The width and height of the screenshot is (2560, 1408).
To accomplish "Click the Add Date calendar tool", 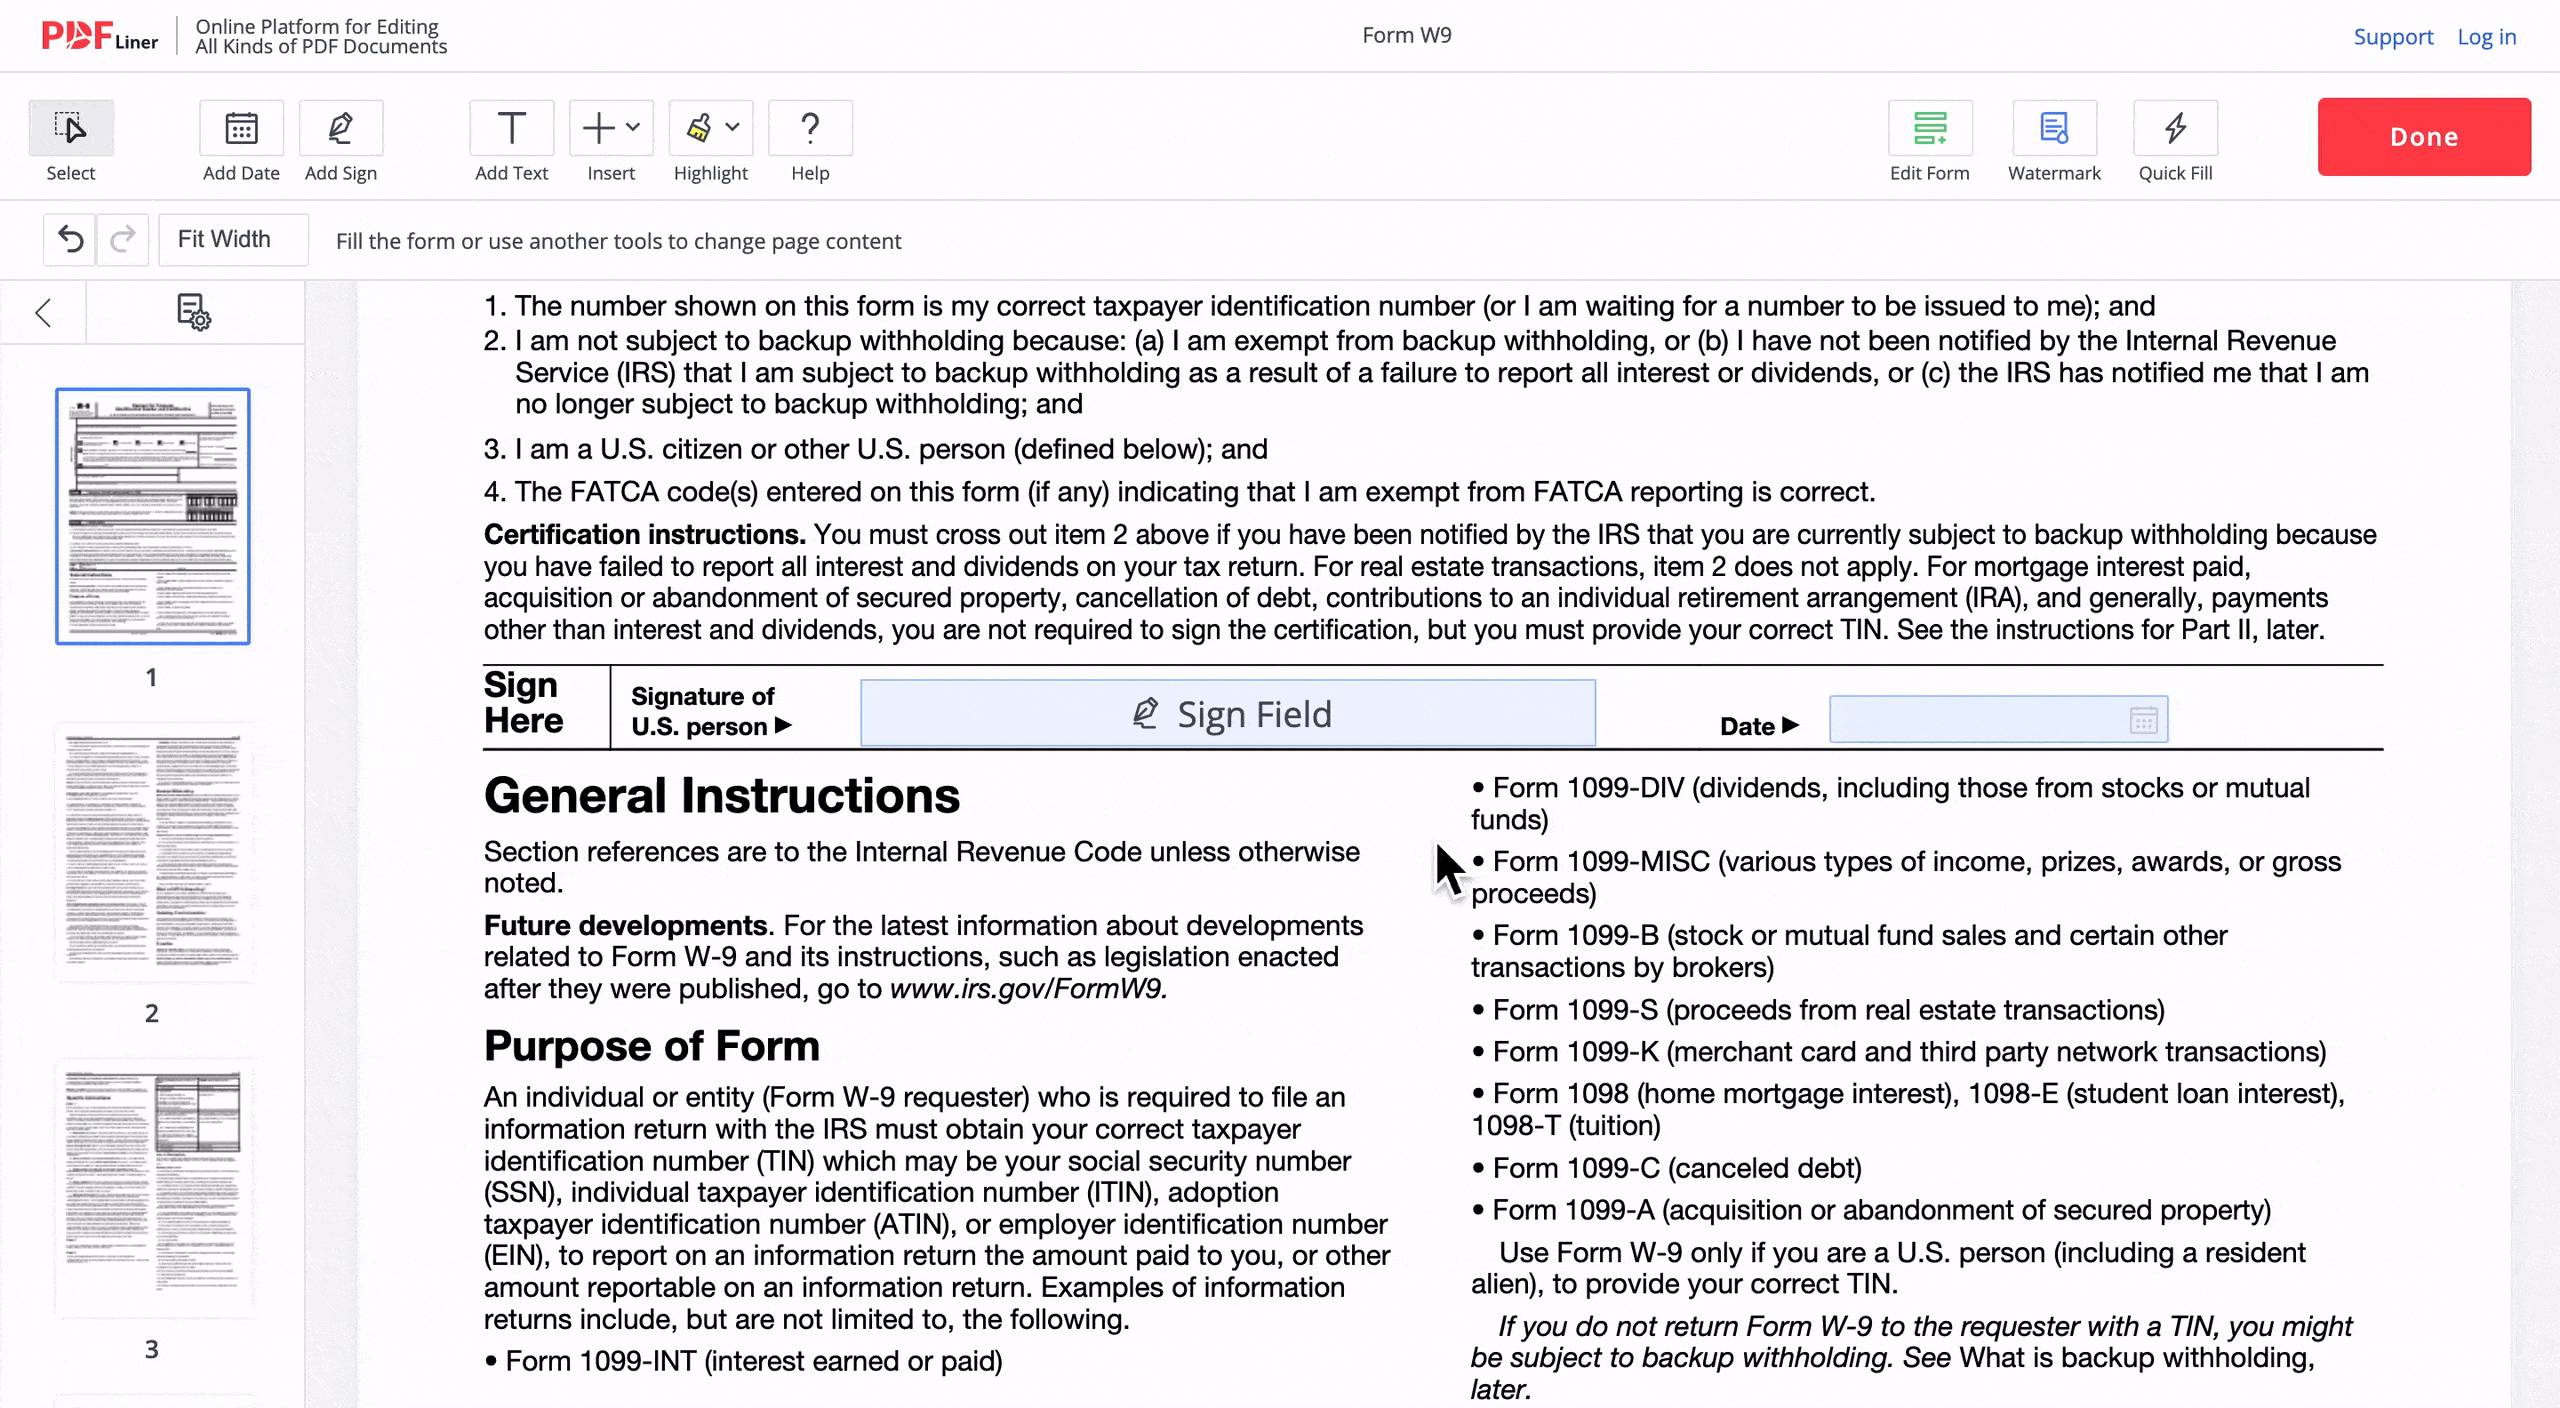I will tap(241, 128).
